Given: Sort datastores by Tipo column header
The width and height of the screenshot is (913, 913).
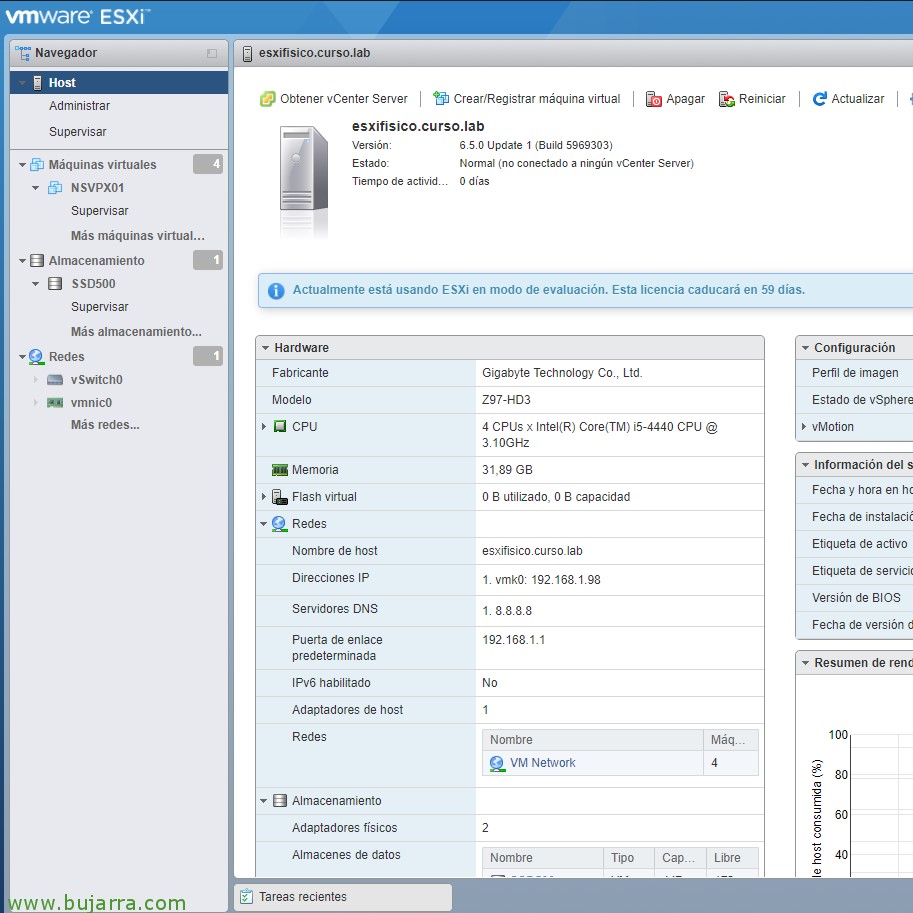Looking at the screenshot, I should tap(629, 858).
